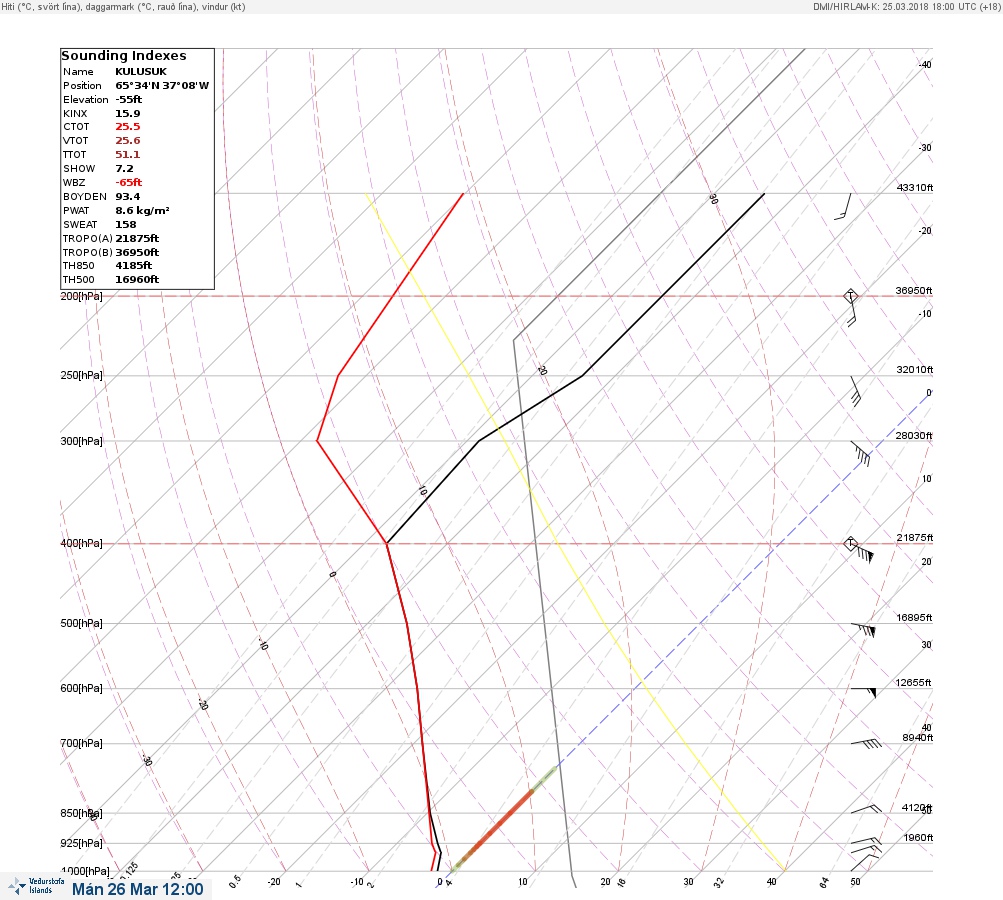The height and width of the screenshot is (900, 1003).
Task: Click the elevation value -55ft
Action: click(x=129, y=100)
